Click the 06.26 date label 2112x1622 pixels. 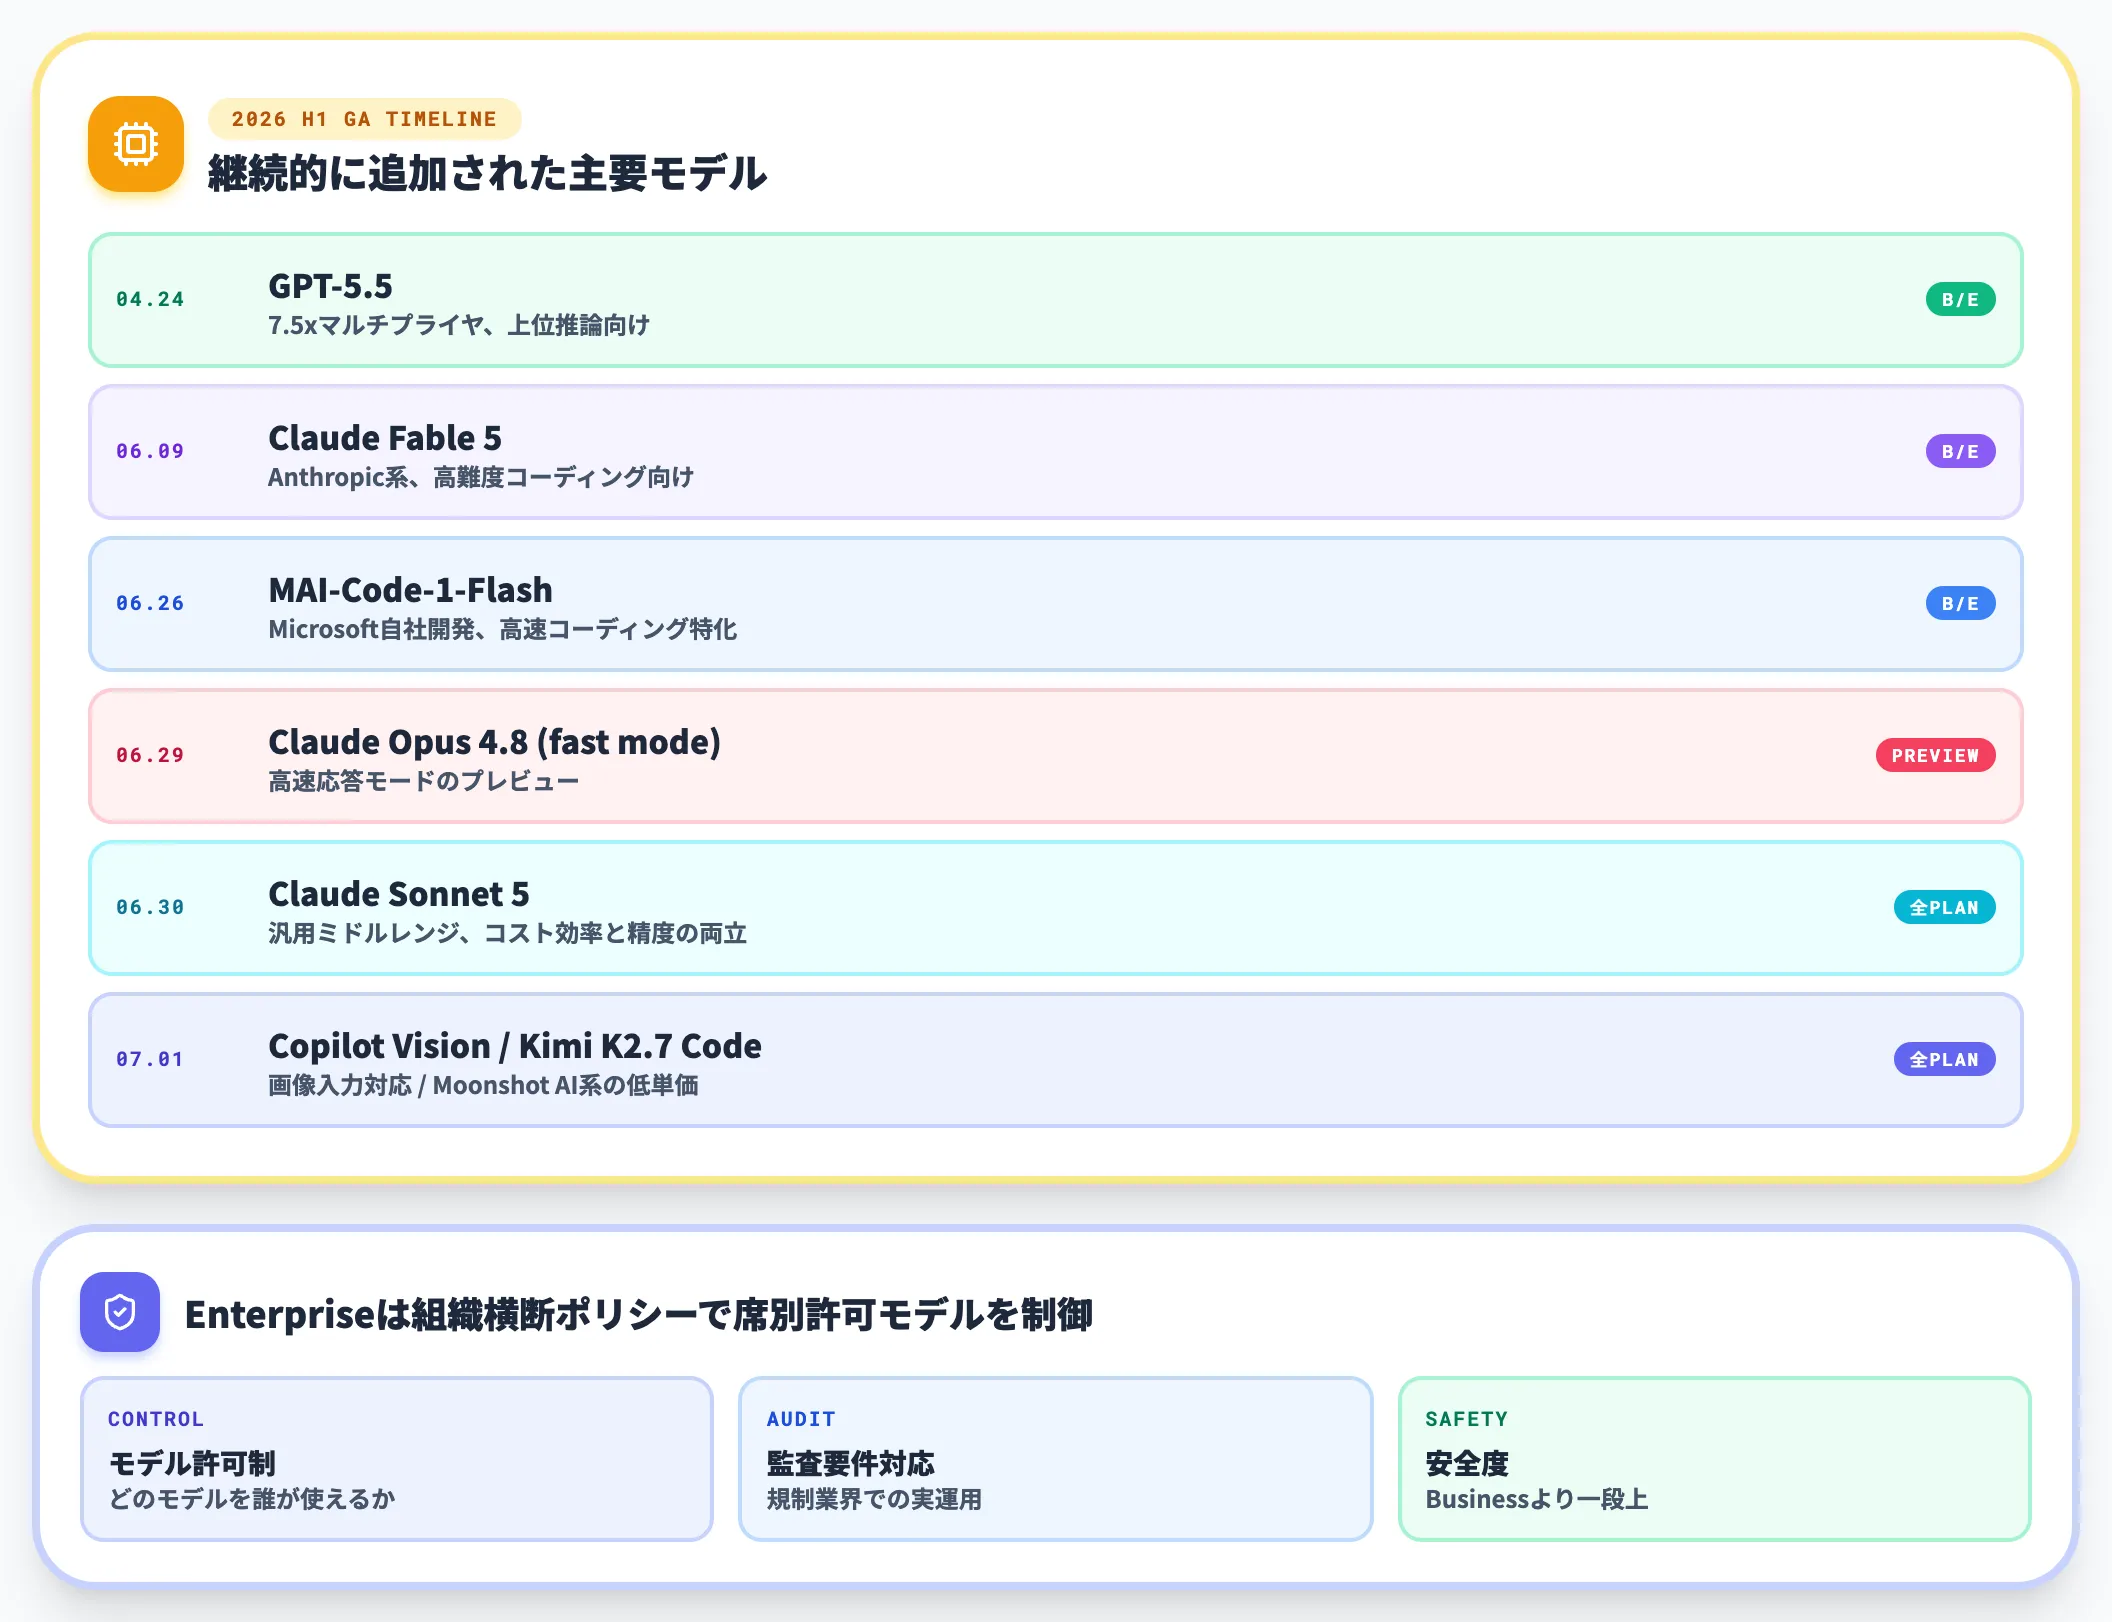tap(150, 603)
